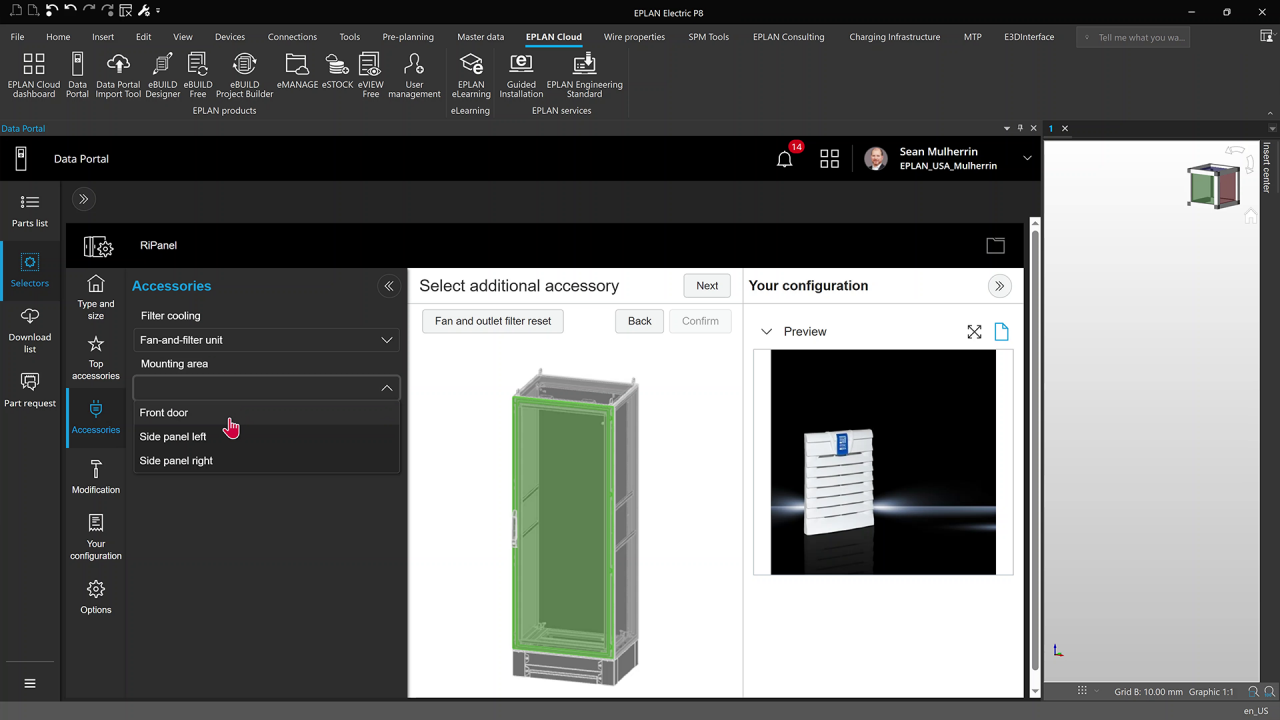Collapse the Accessories panel
This screenshot has width=1280, height=720.
click(x=389, y=286)
